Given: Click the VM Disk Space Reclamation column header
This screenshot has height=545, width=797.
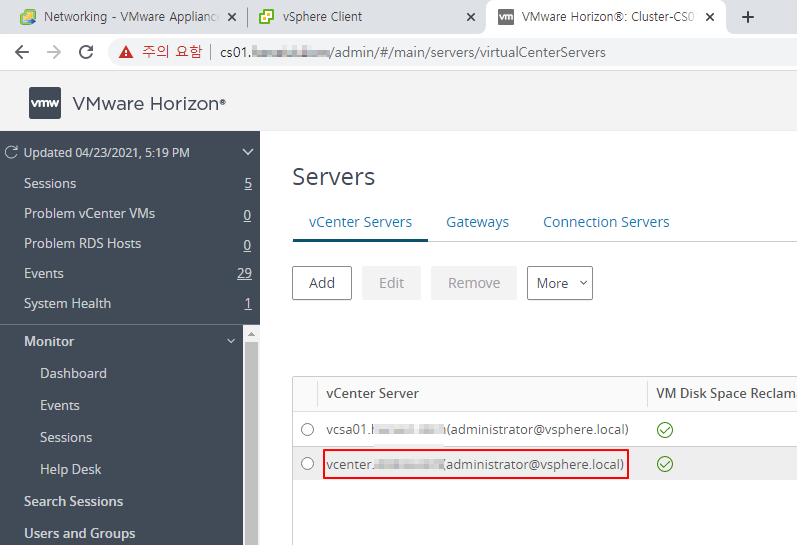Looking at the screenshot, I should (x=726, y=393).
